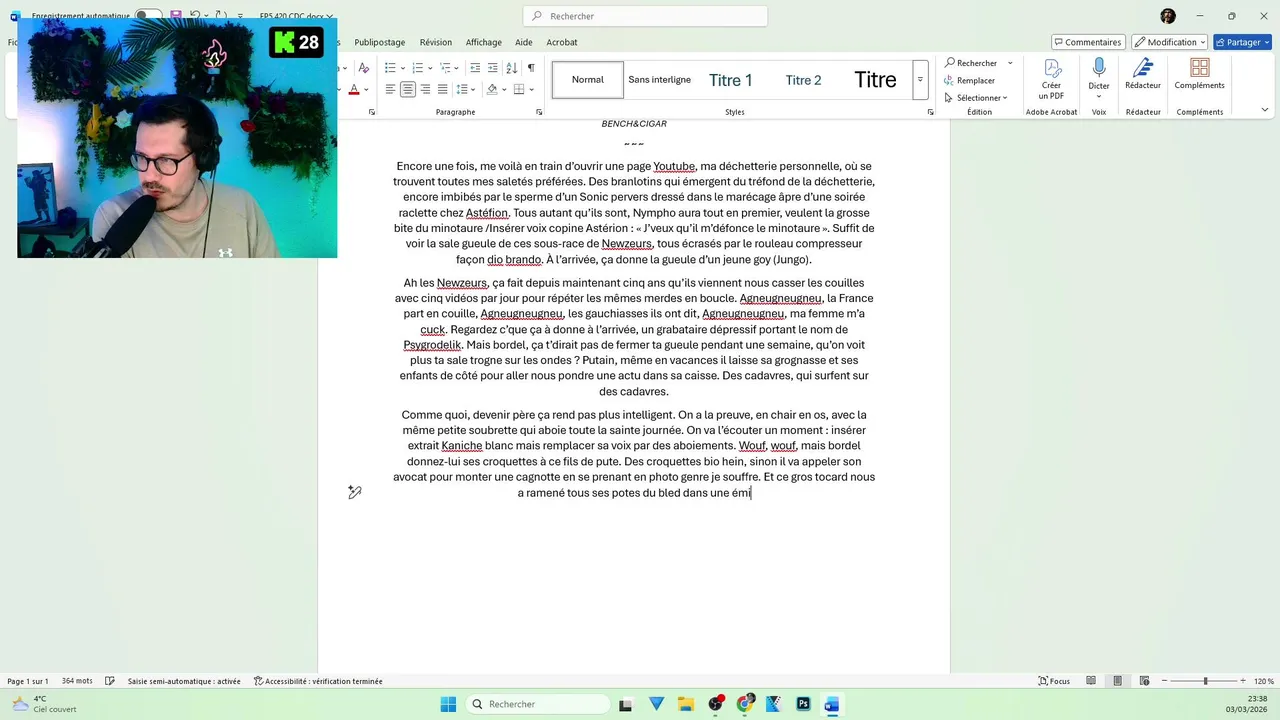The width and height of the screenshot is (1280, 720).
Task: Open Styles pane launcher
Action: pos(931,112)
